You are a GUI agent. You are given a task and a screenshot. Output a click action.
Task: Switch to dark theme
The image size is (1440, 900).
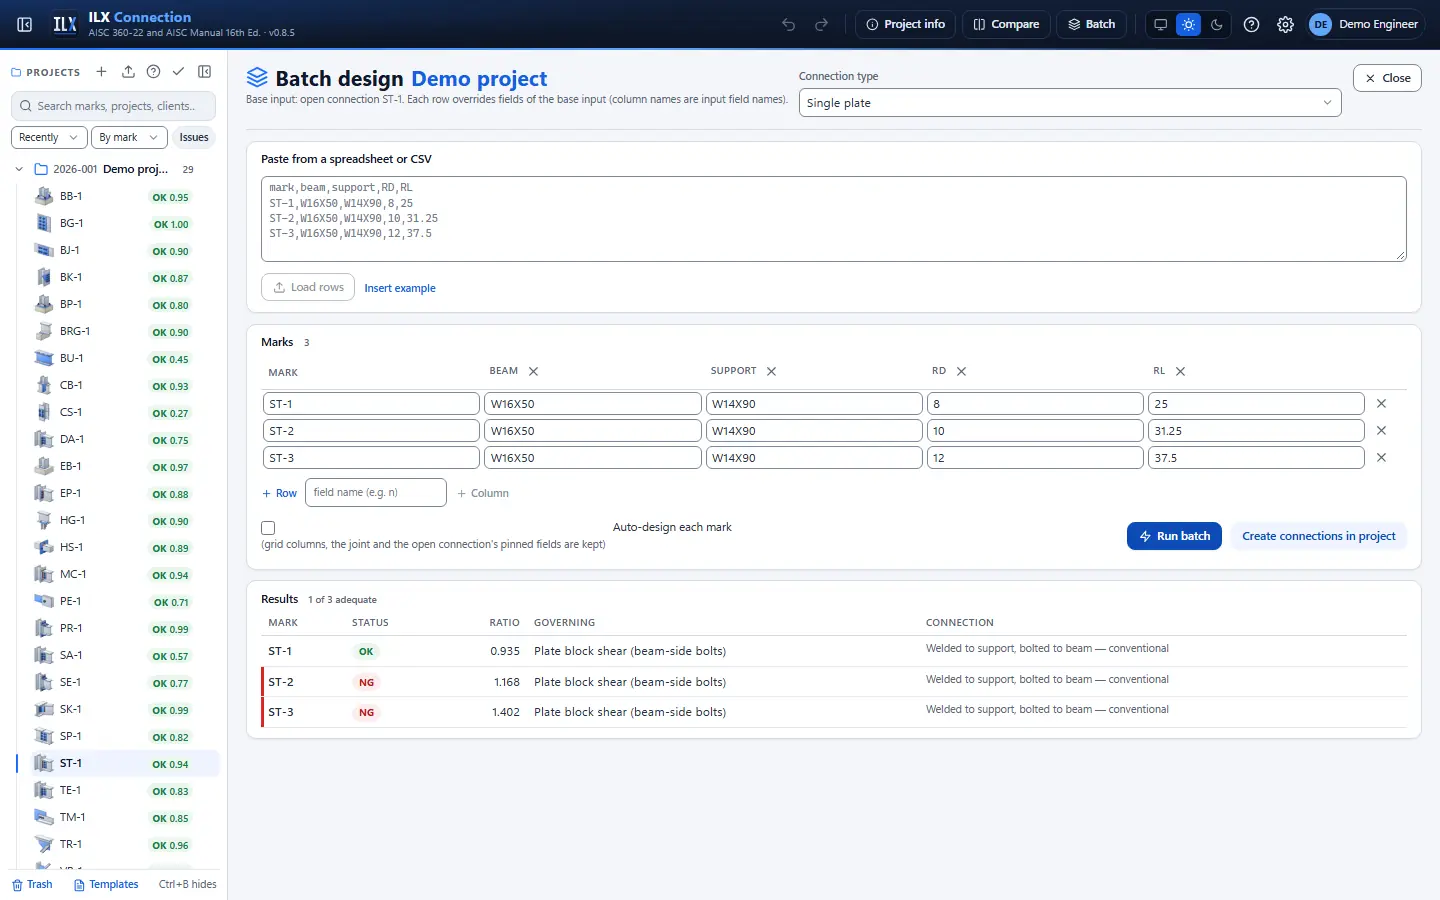[1217, 24]
